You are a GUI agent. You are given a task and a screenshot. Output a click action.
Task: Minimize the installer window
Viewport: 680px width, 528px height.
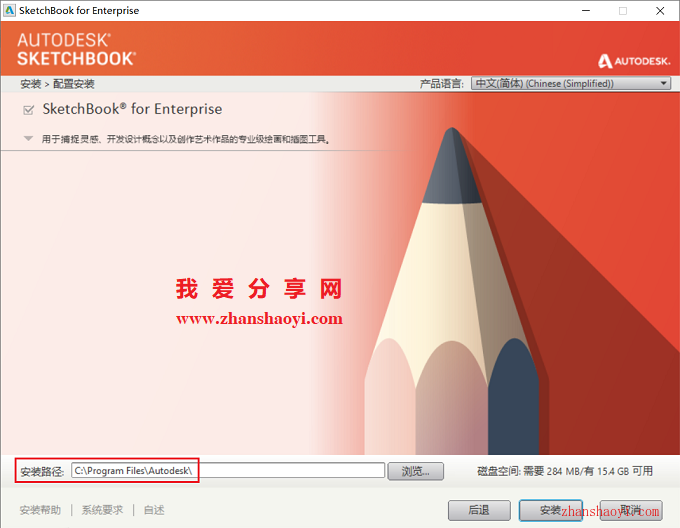(x=586, y=10)
